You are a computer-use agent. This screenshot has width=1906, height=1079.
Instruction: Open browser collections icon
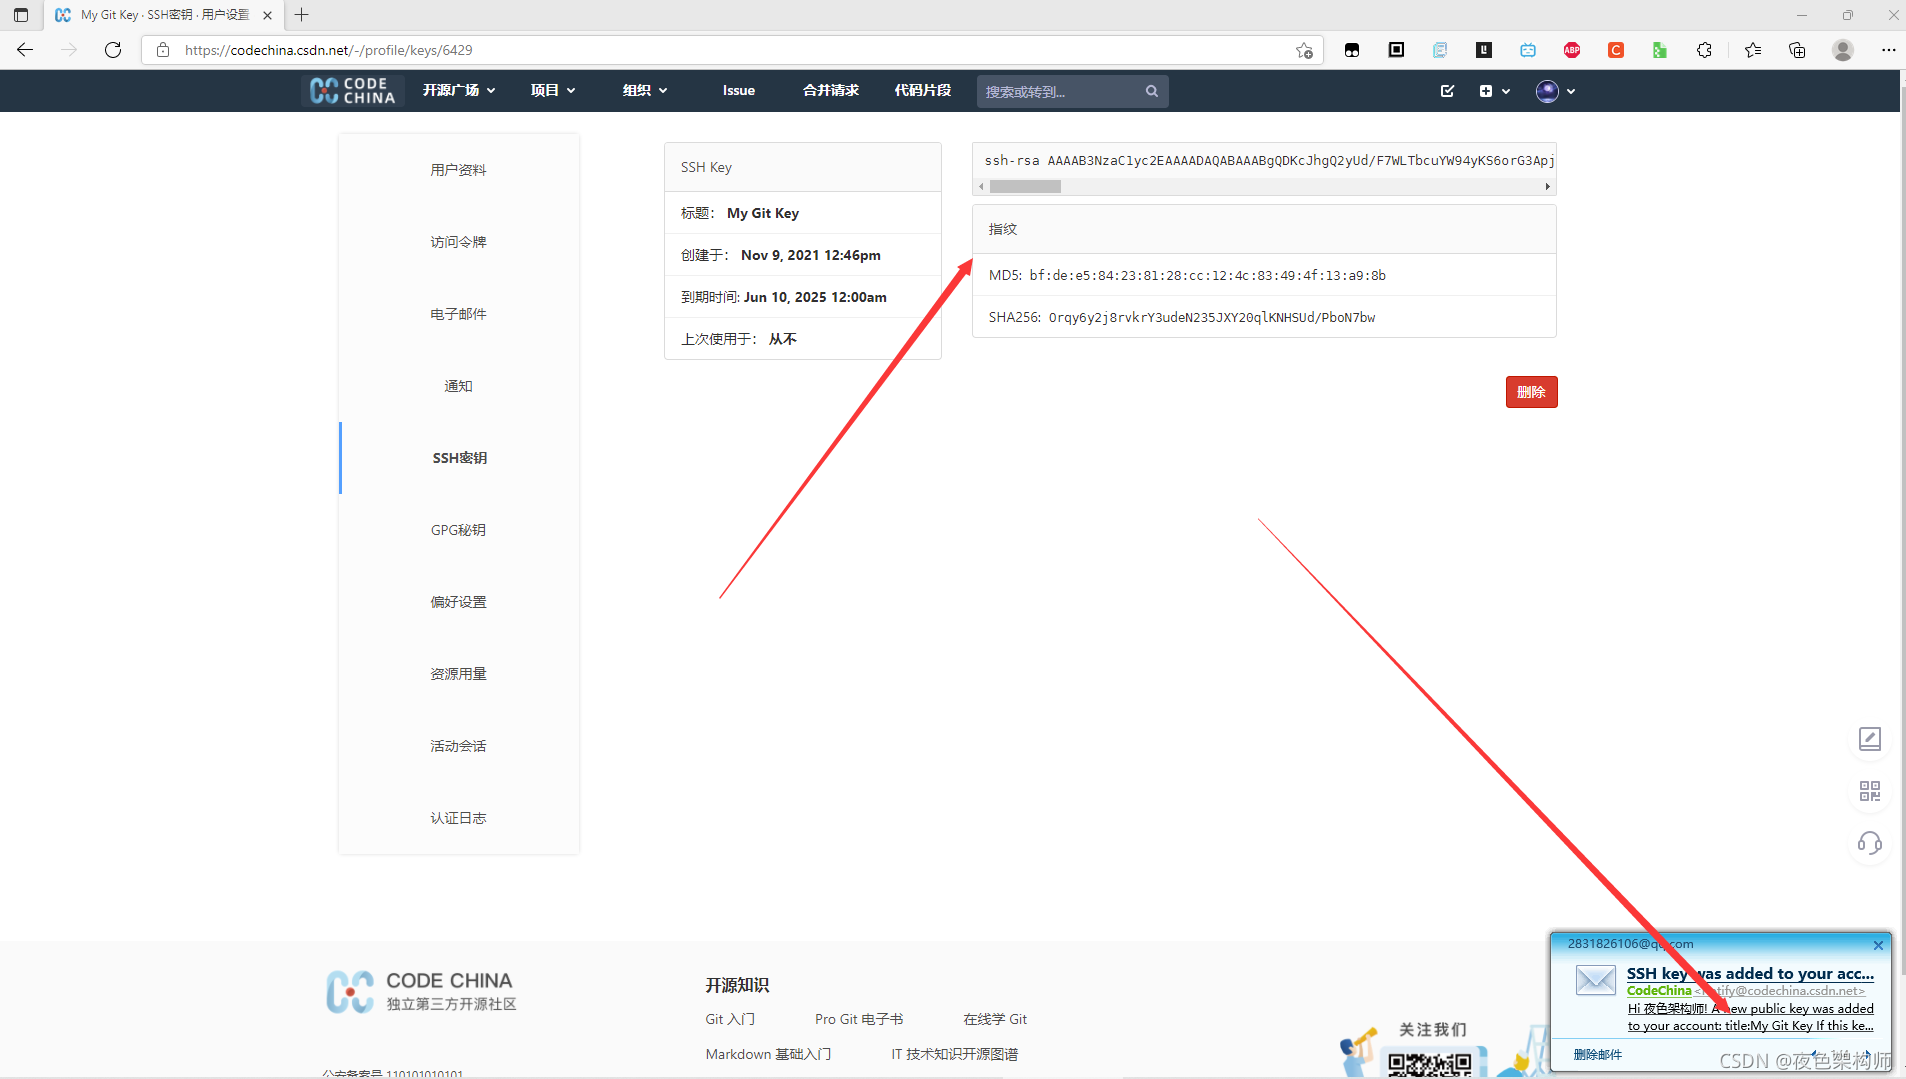(x=1797, y=50)
